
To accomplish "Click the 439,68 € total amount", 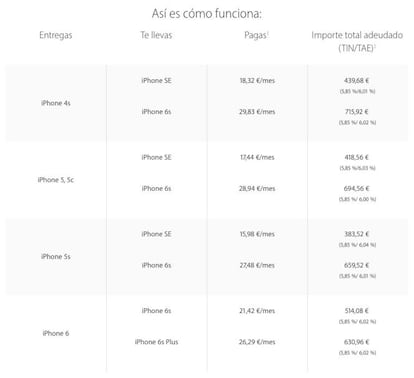I will pyautogui.click(x=357, y=81).
